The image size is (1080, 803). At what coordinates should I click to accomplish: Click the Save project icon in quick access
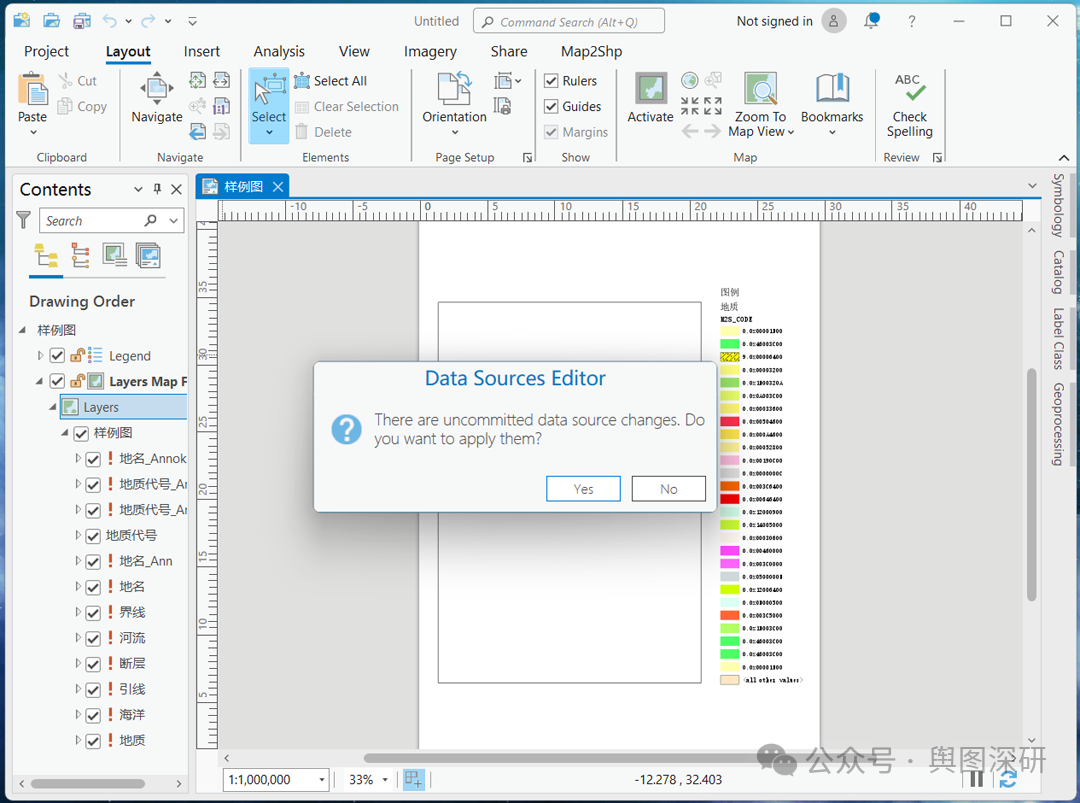[82, 21]
